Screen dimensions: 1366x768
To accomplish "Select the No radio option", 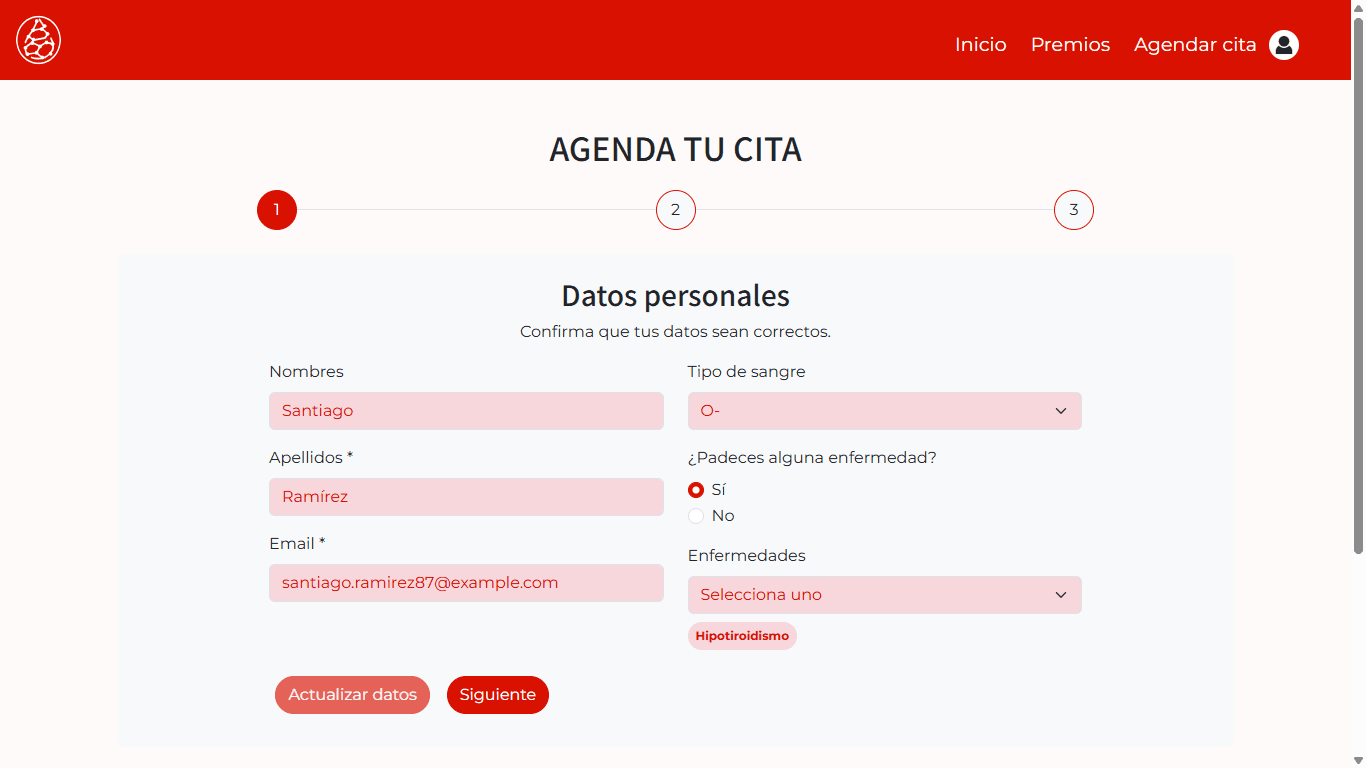I will 696,516.
